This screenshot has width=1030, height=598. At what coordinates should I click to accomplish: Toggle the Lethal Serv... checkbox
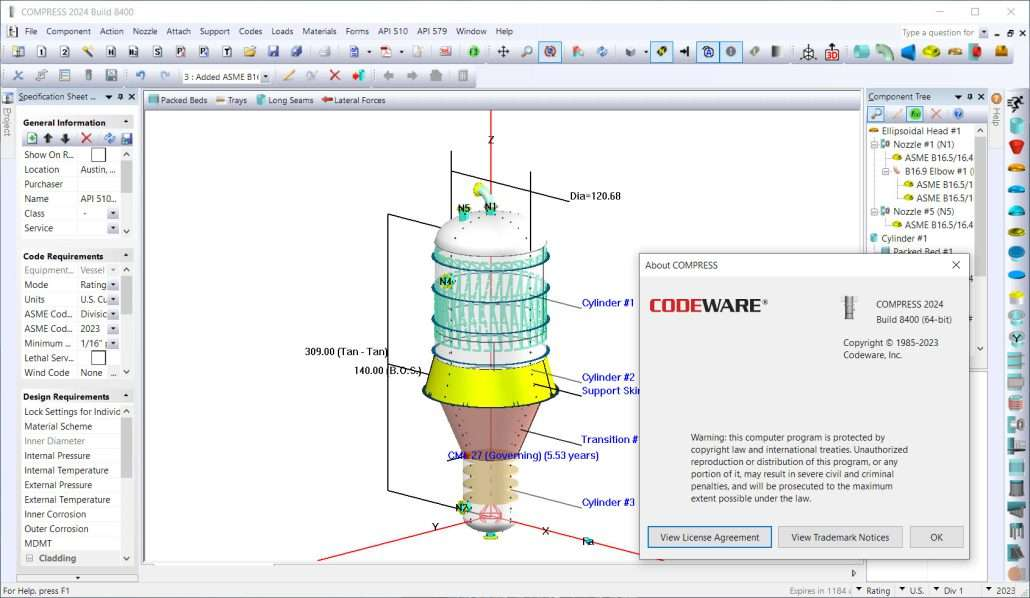pyautogui.click(x=99, y=358)
